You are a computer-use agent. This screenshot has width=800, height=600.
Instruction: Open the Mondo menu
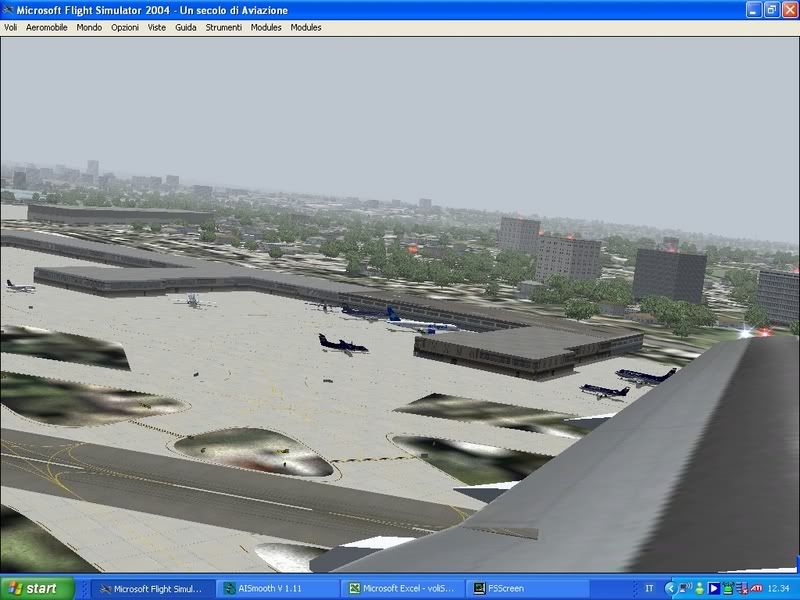pyautogui.click(x=89, y=28)
